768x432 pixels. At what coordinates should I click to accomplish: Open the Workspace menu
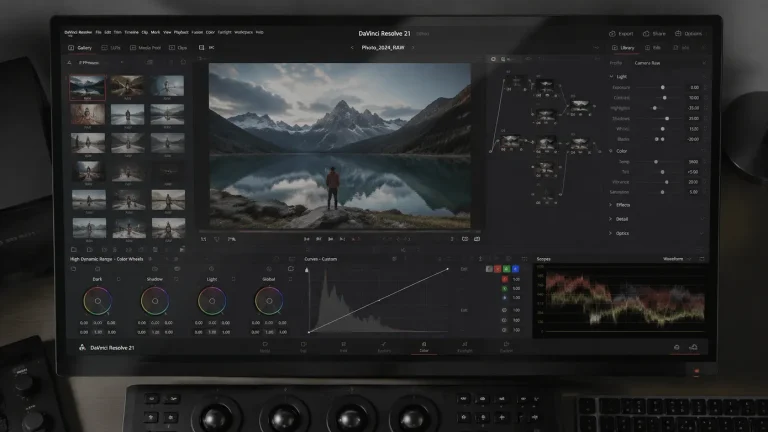tap(243, 32)
